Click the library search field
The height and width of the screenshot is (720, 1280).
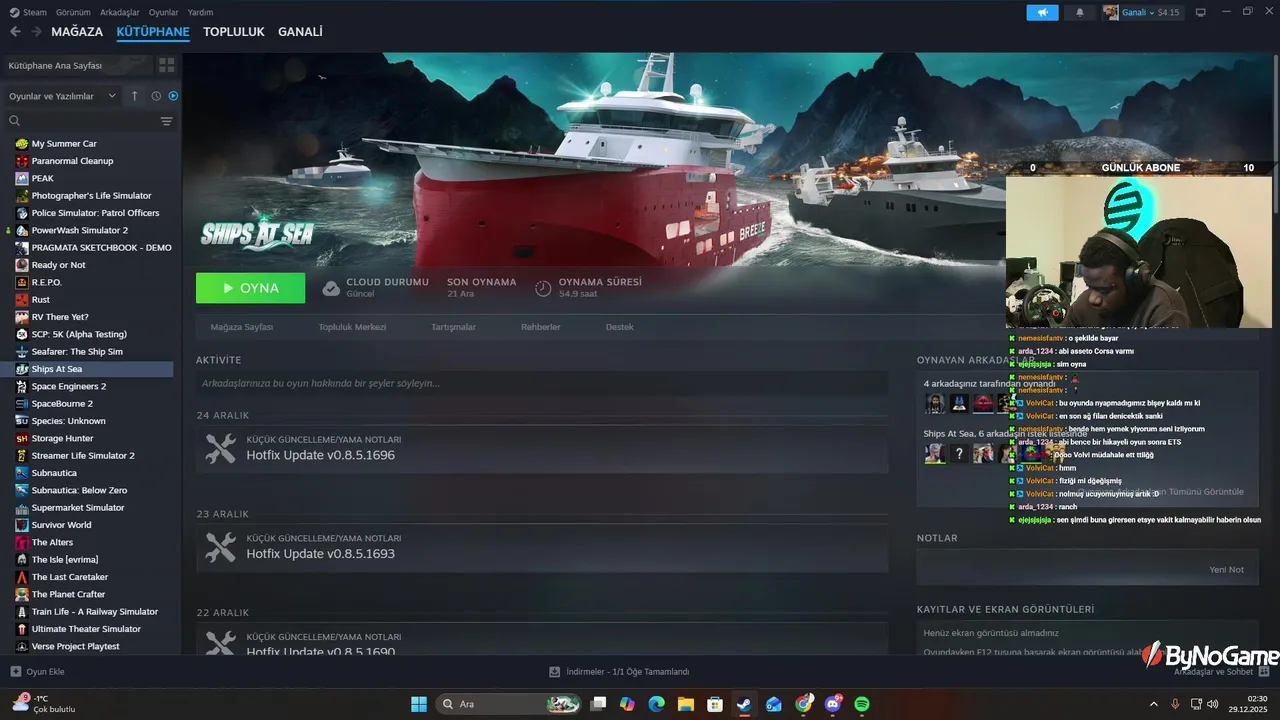80,121
